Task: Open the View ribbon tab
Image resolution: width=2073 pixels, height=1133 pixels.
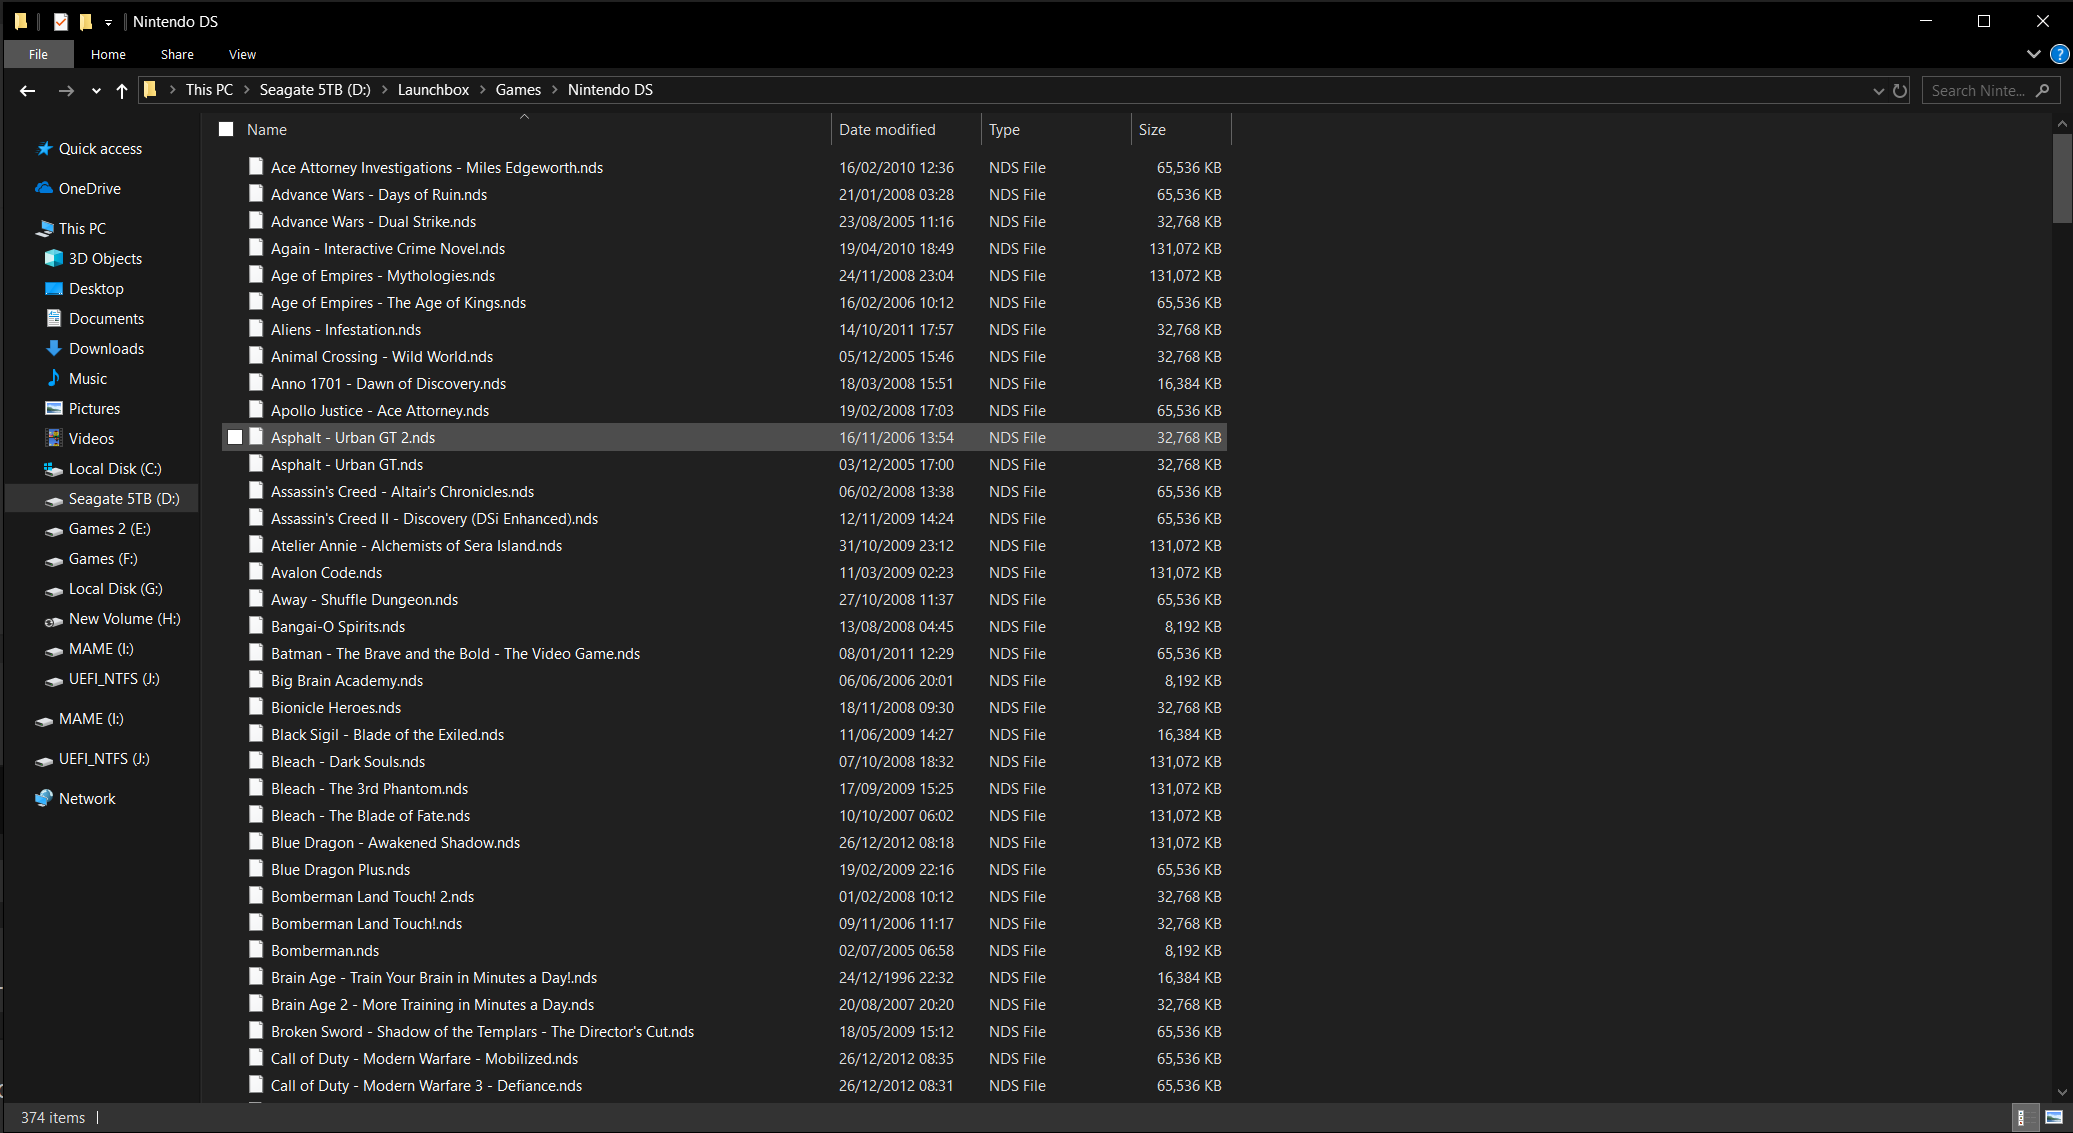Action: (242, 54)
